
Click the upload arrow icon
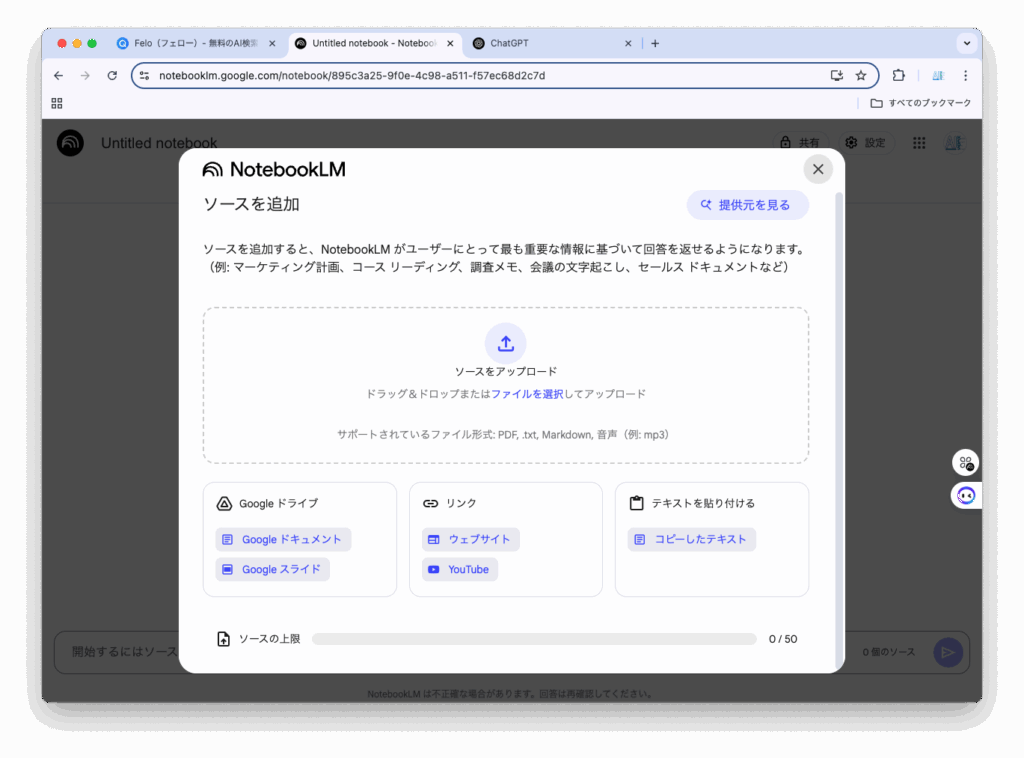point(505,343)
